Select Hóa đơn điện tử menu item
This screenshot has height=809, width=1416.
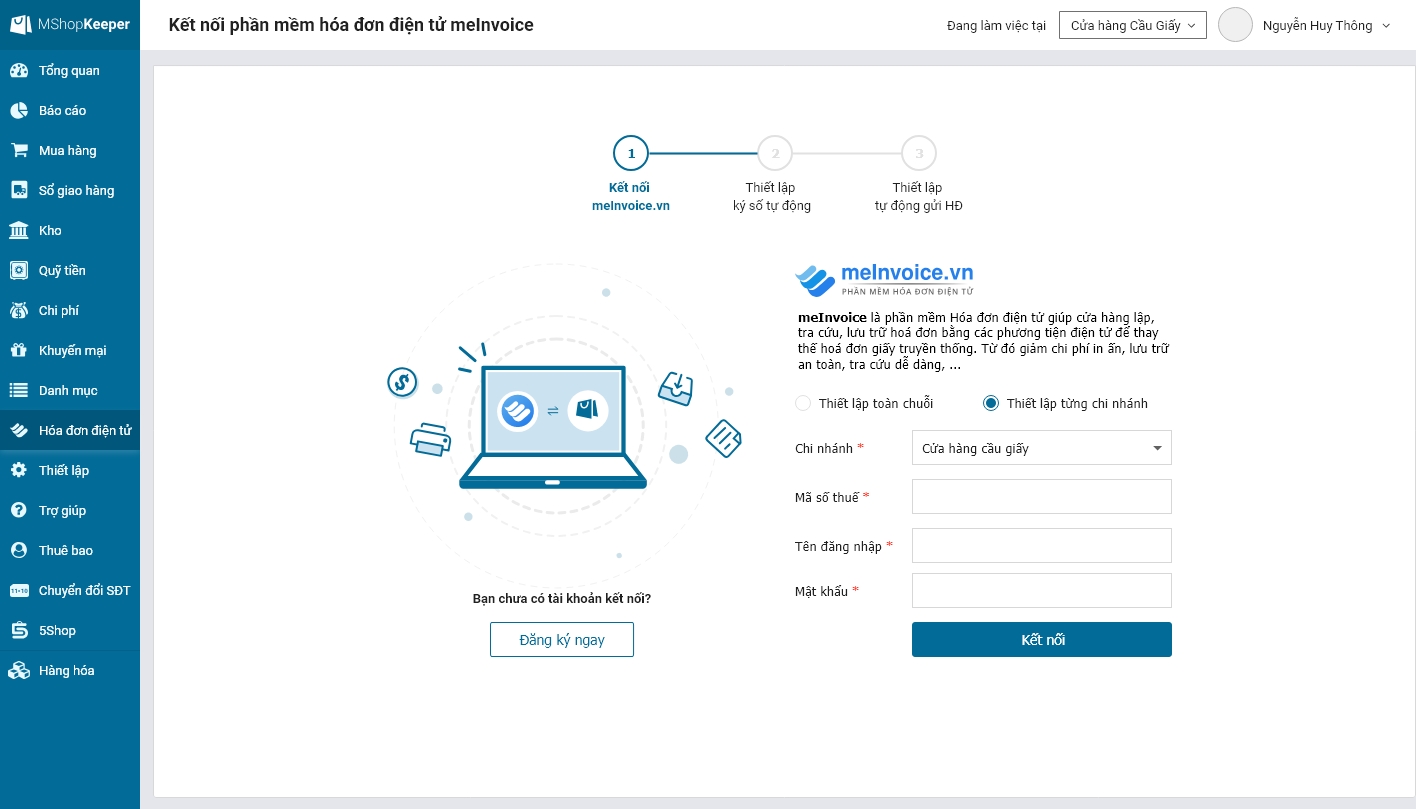tap(70, 431)
